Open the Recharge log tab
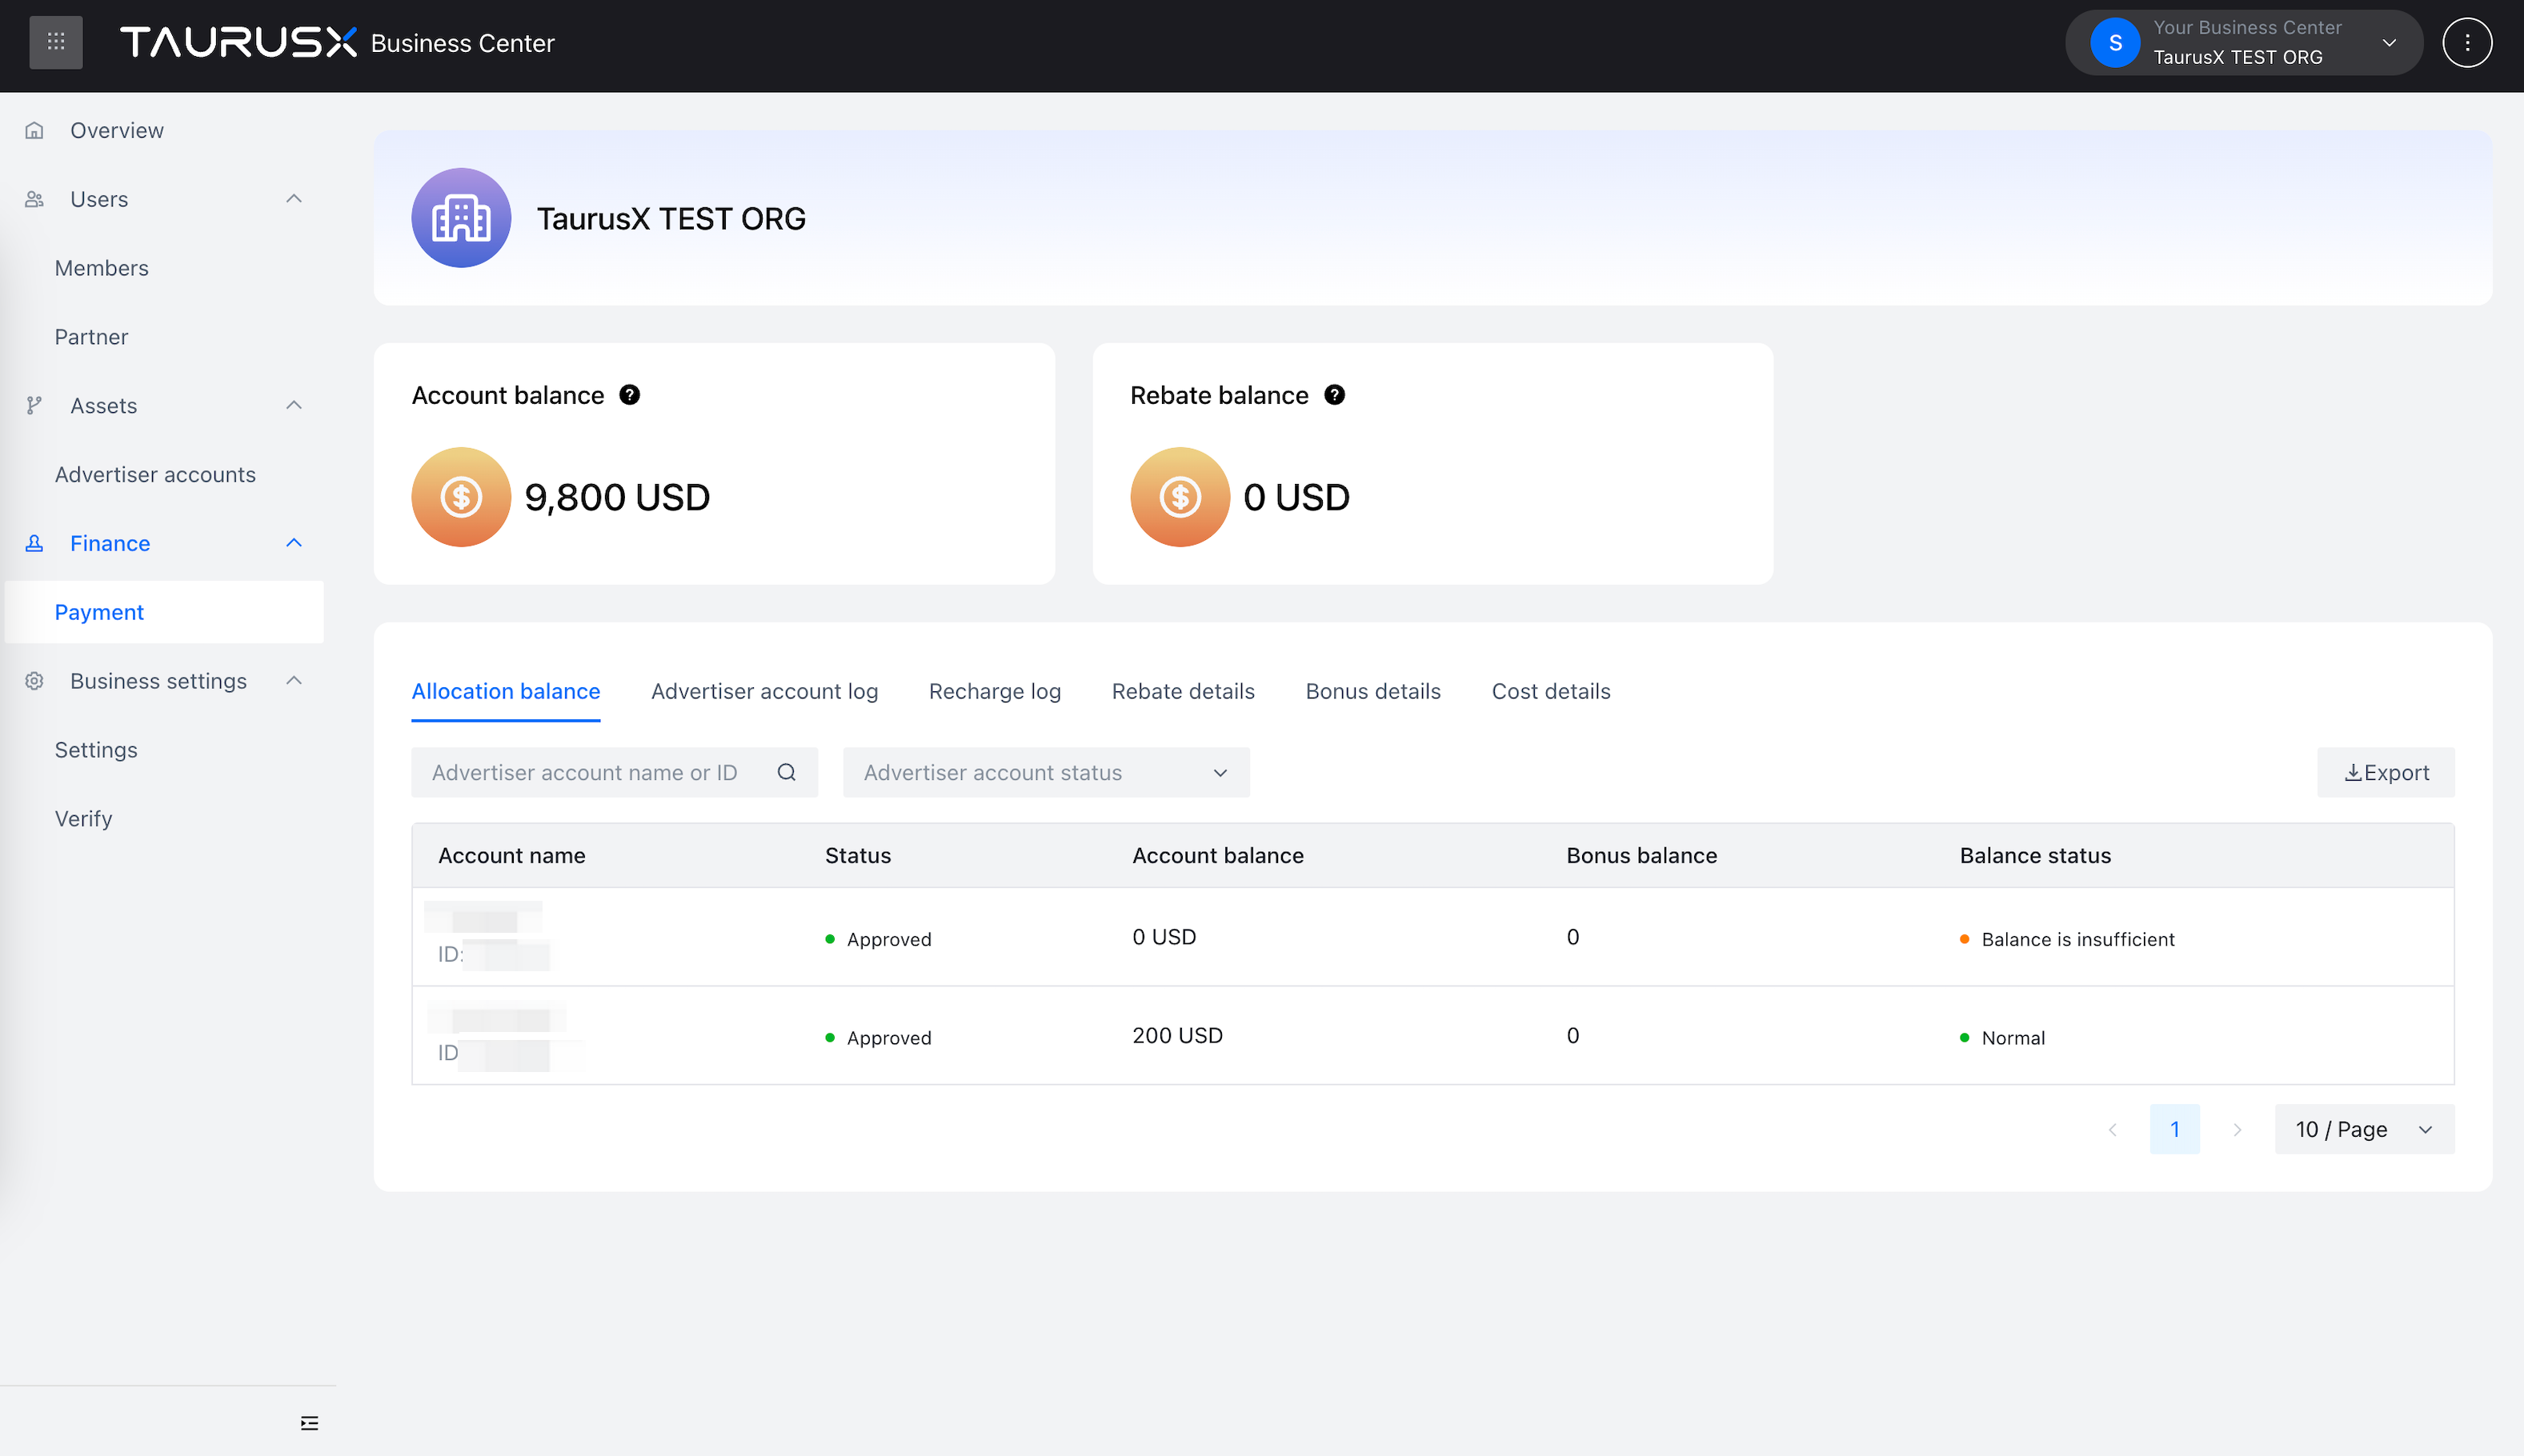Screen dimensions: 2524x1456 995,691
